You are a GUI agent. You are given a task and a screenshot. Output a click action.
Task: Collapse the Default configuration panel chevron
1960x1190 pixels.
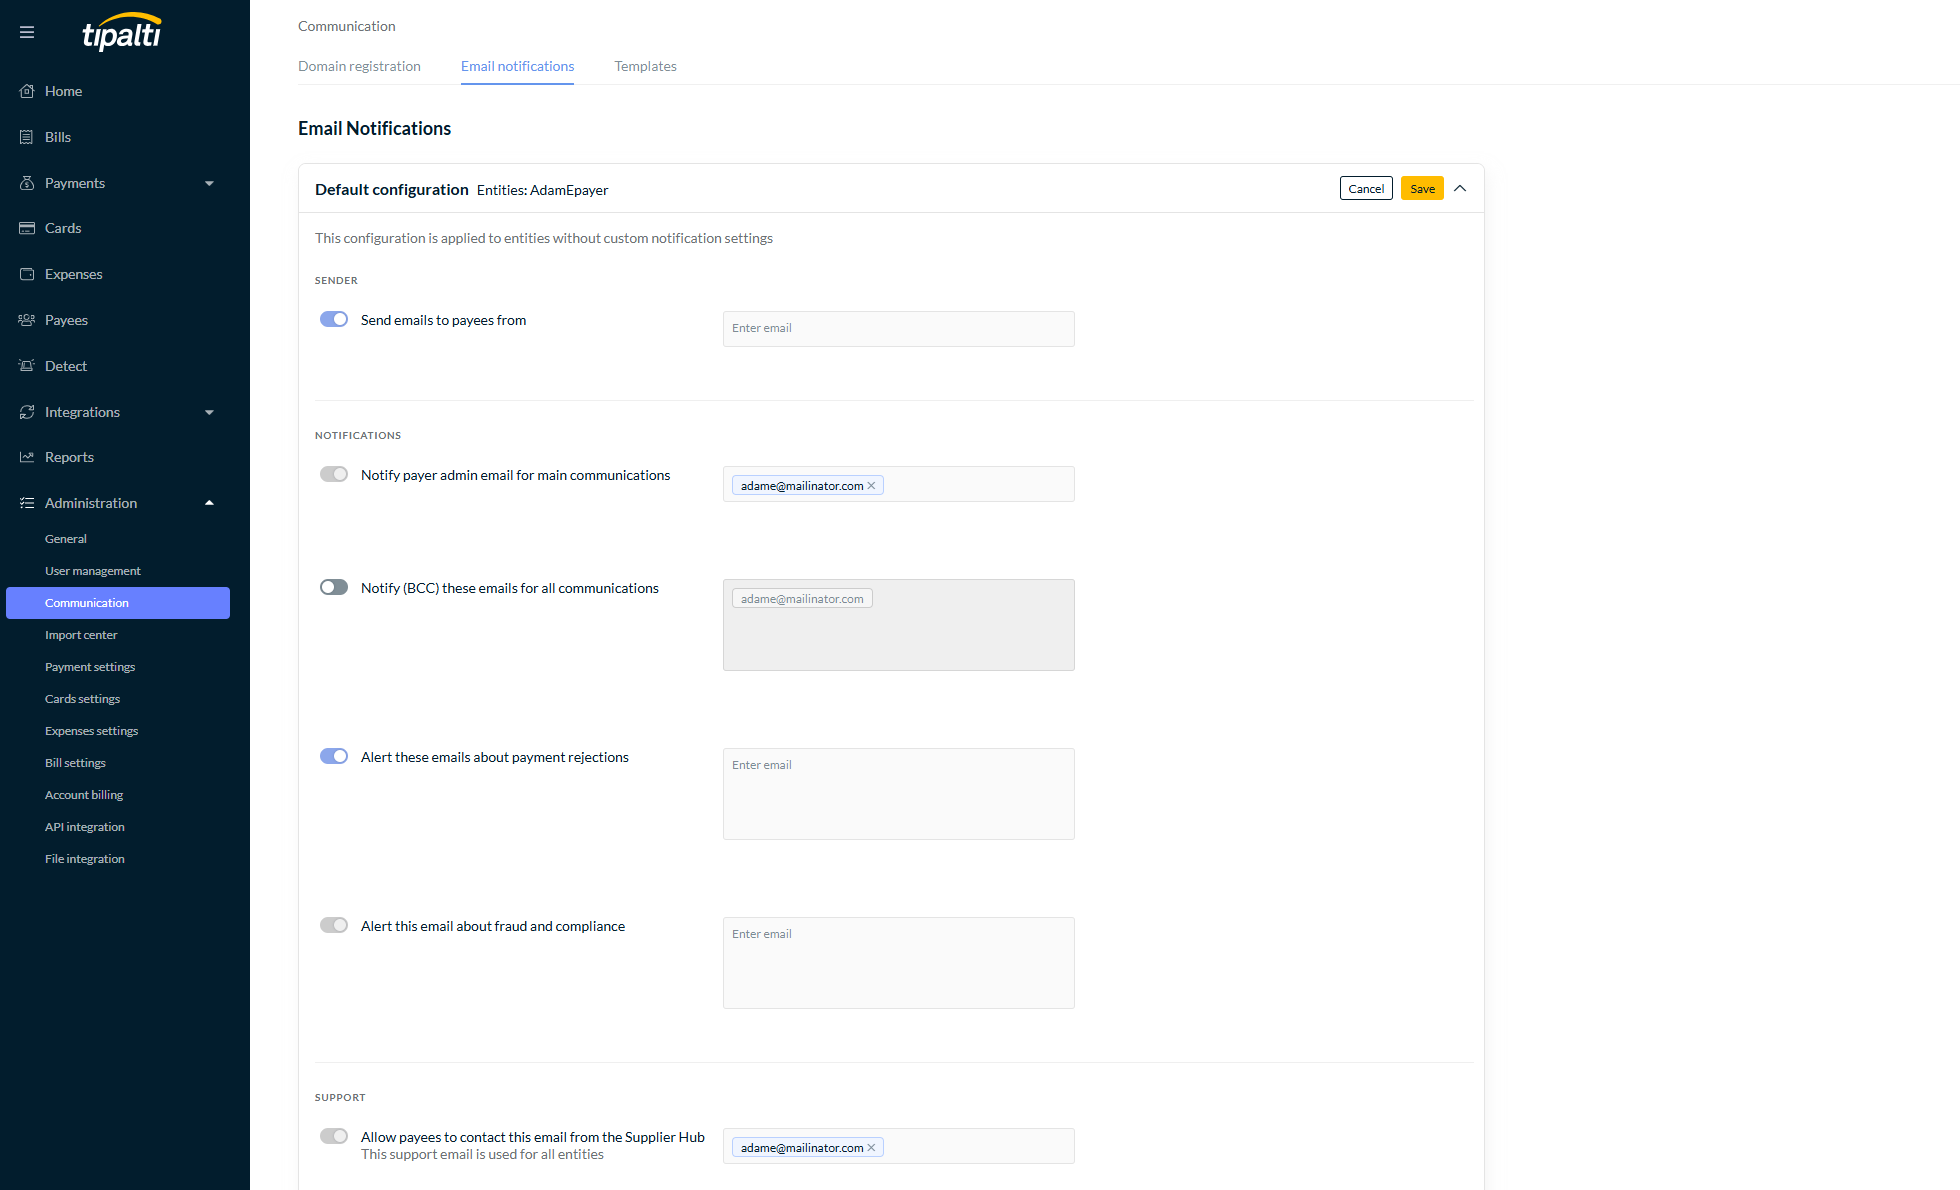(x=1460, y=188)
